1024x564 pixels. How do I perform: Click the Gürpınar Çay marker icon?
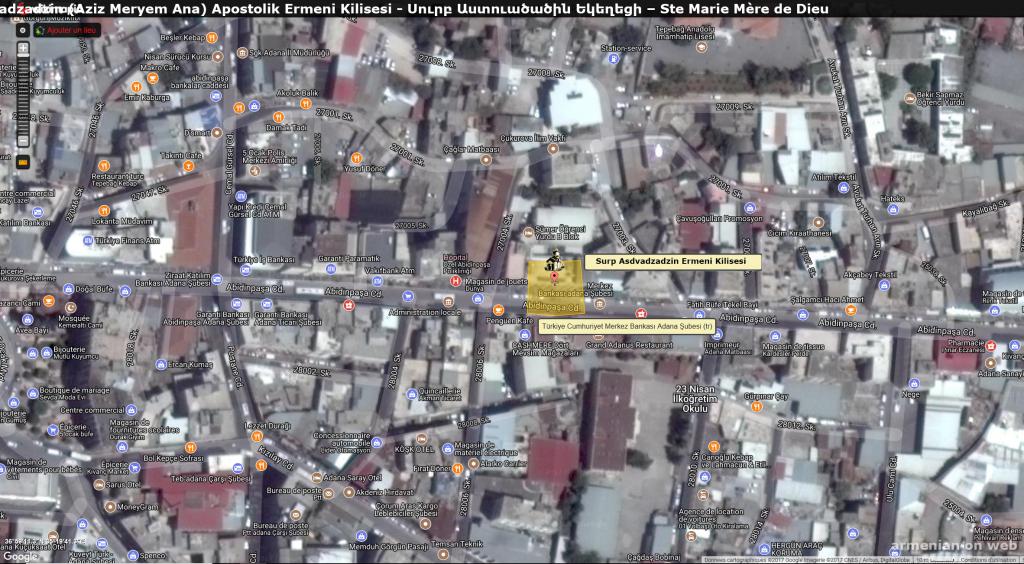[756, 406]
